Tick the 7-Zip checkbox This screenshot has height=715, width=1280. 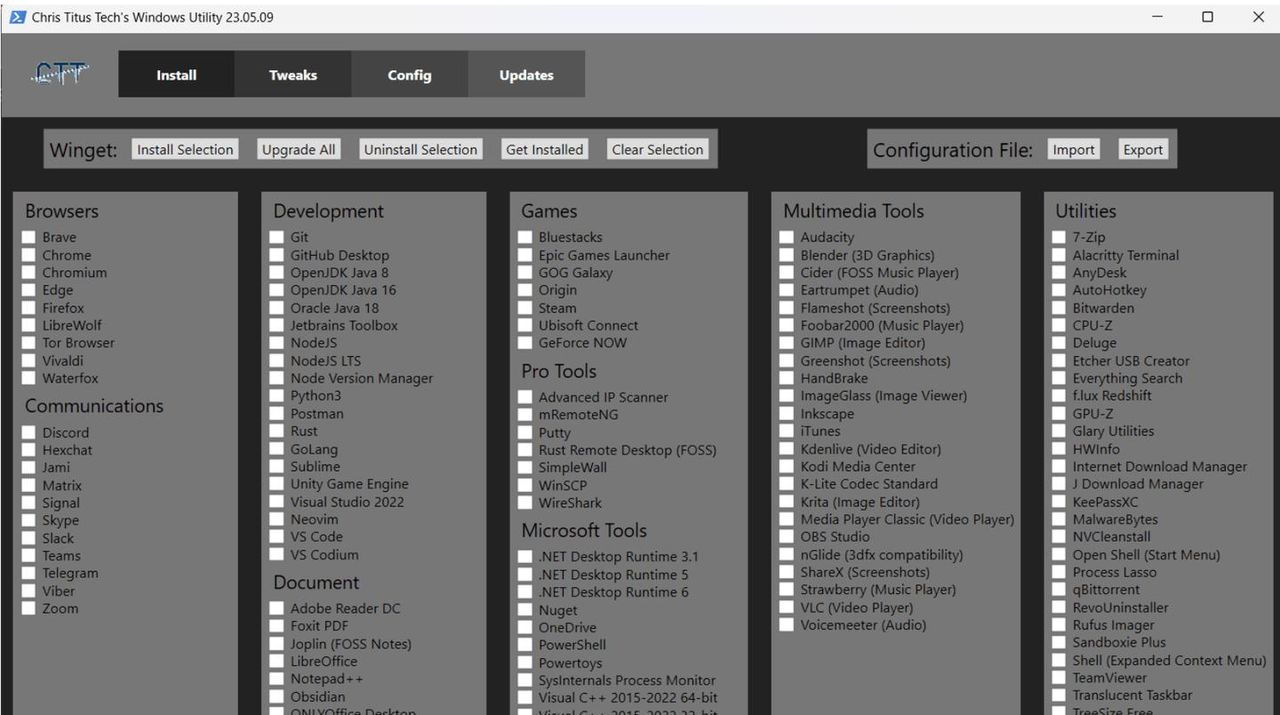[x=1059, y=238]
